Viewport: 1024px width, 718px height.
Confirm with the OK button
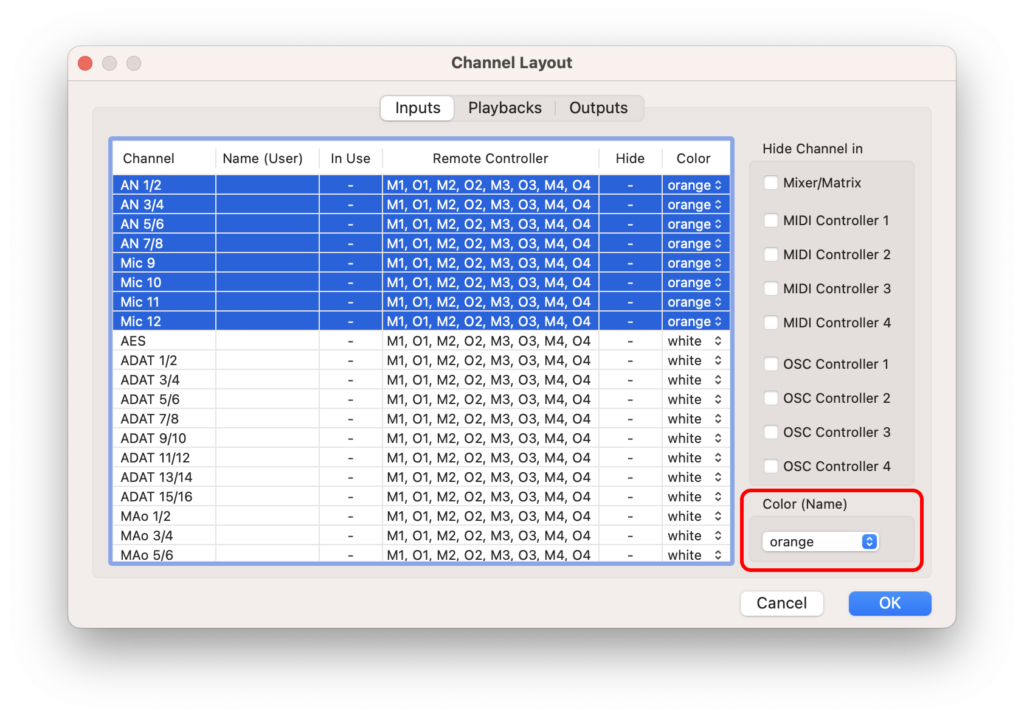click(x=889, y=603)
